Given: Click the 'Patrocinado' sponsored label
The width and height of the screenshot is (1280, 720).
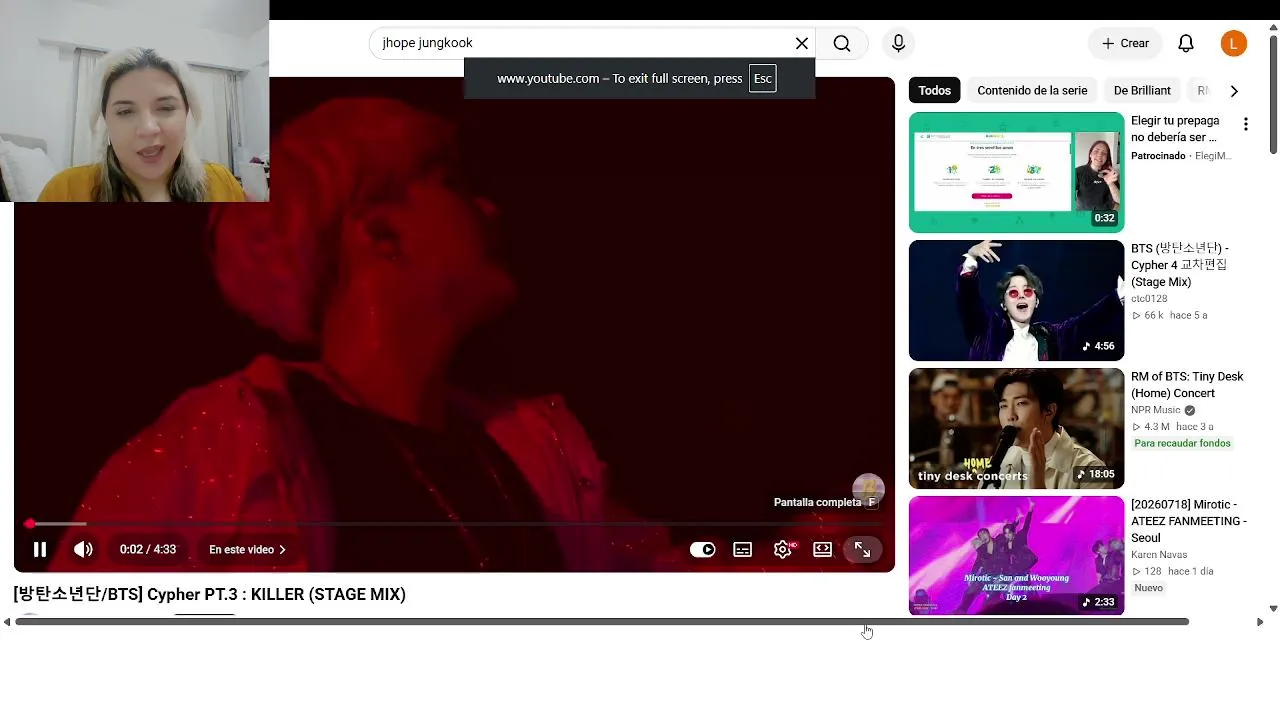Looking at the screenshot, I should pyautogui.click(x=1158, y=156).
